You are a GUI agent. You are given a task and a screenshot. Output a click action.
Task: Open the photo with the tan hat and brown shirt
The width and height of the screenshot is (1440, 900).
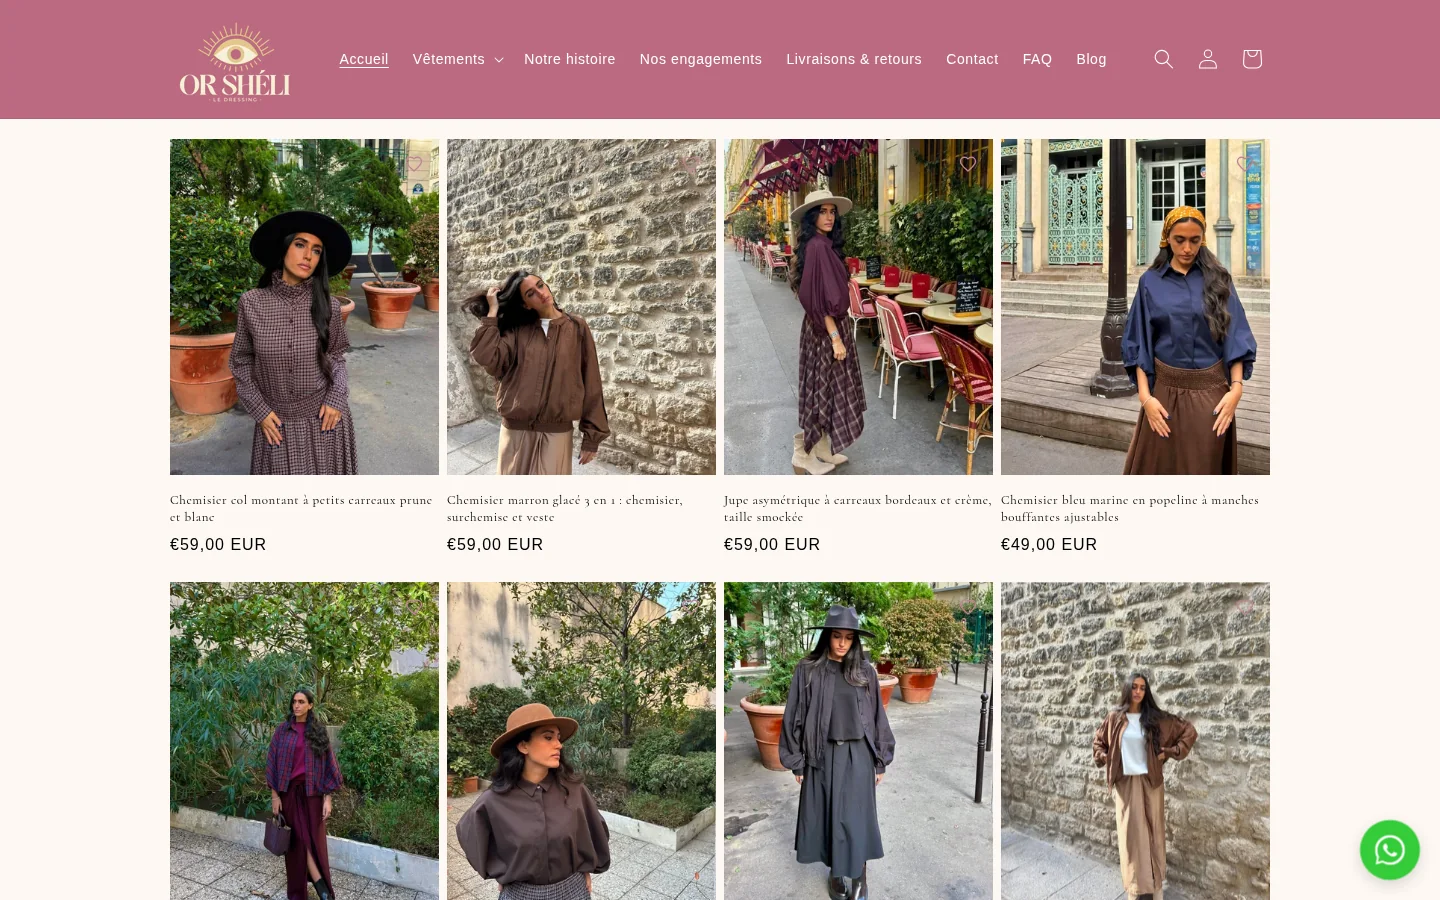tap(581, 741)
